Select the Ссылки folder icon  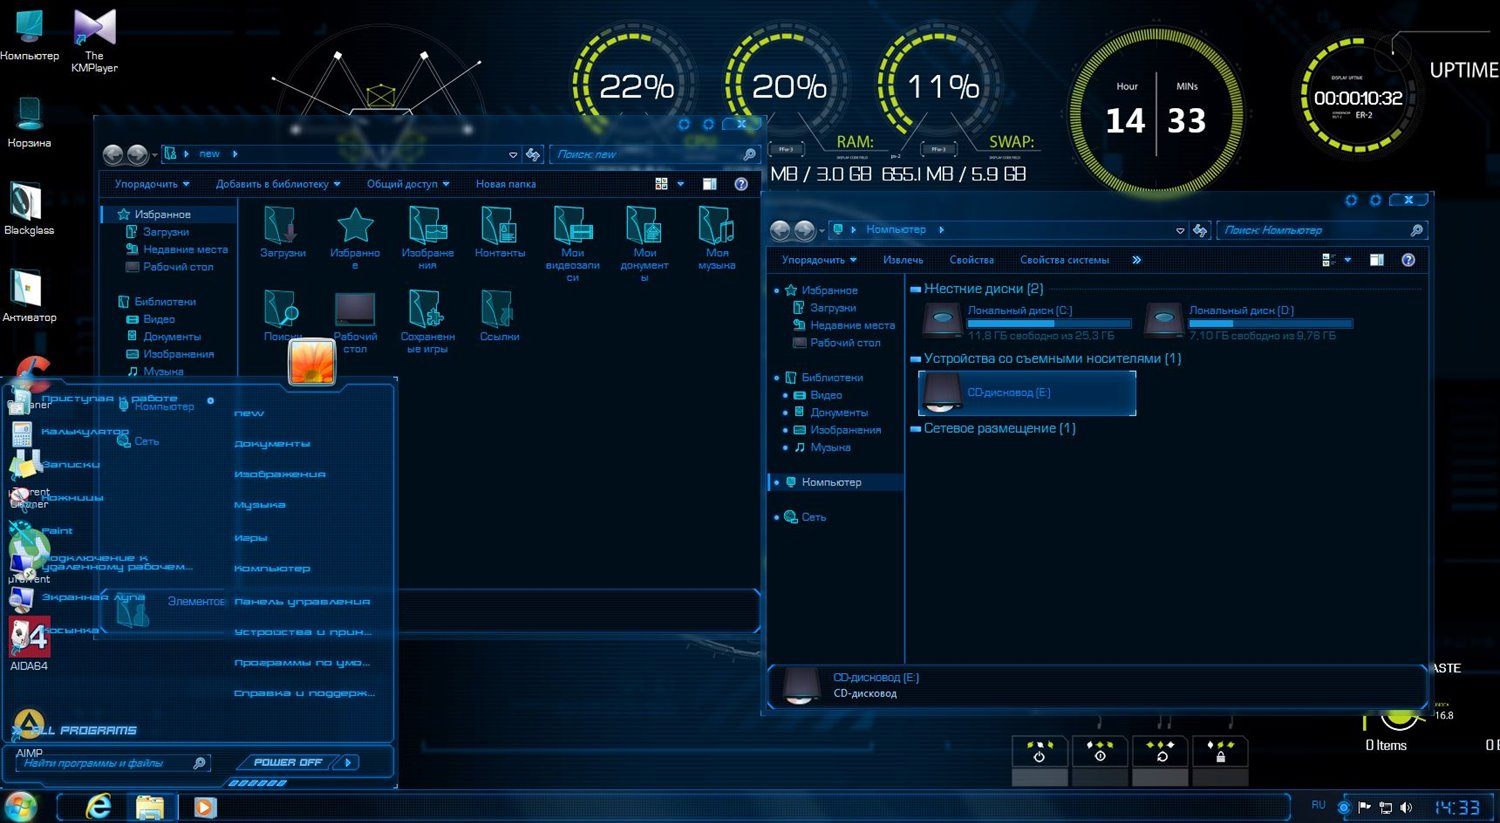(x=499, y=316)
